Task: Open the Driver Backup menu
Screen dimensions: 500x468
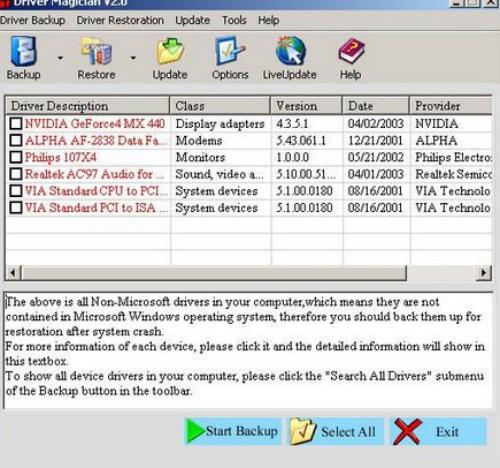Action: [32, 20]
